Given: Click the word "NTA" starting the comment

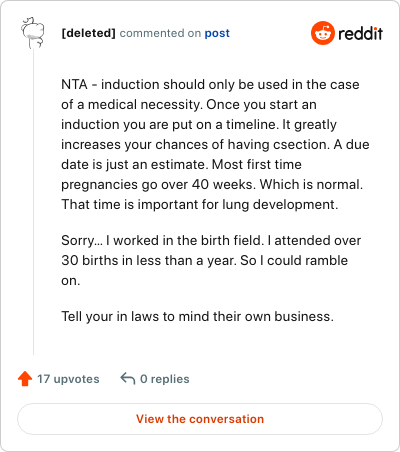Looking at the screenshot, I should [x=74, y=84].
